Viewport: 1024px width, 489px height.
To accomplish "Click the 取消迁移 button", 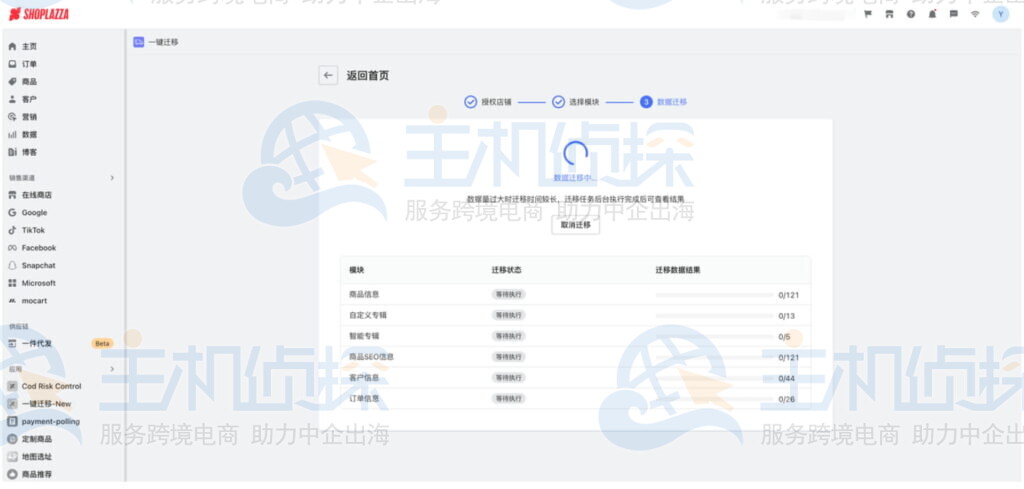I will 575,225.
